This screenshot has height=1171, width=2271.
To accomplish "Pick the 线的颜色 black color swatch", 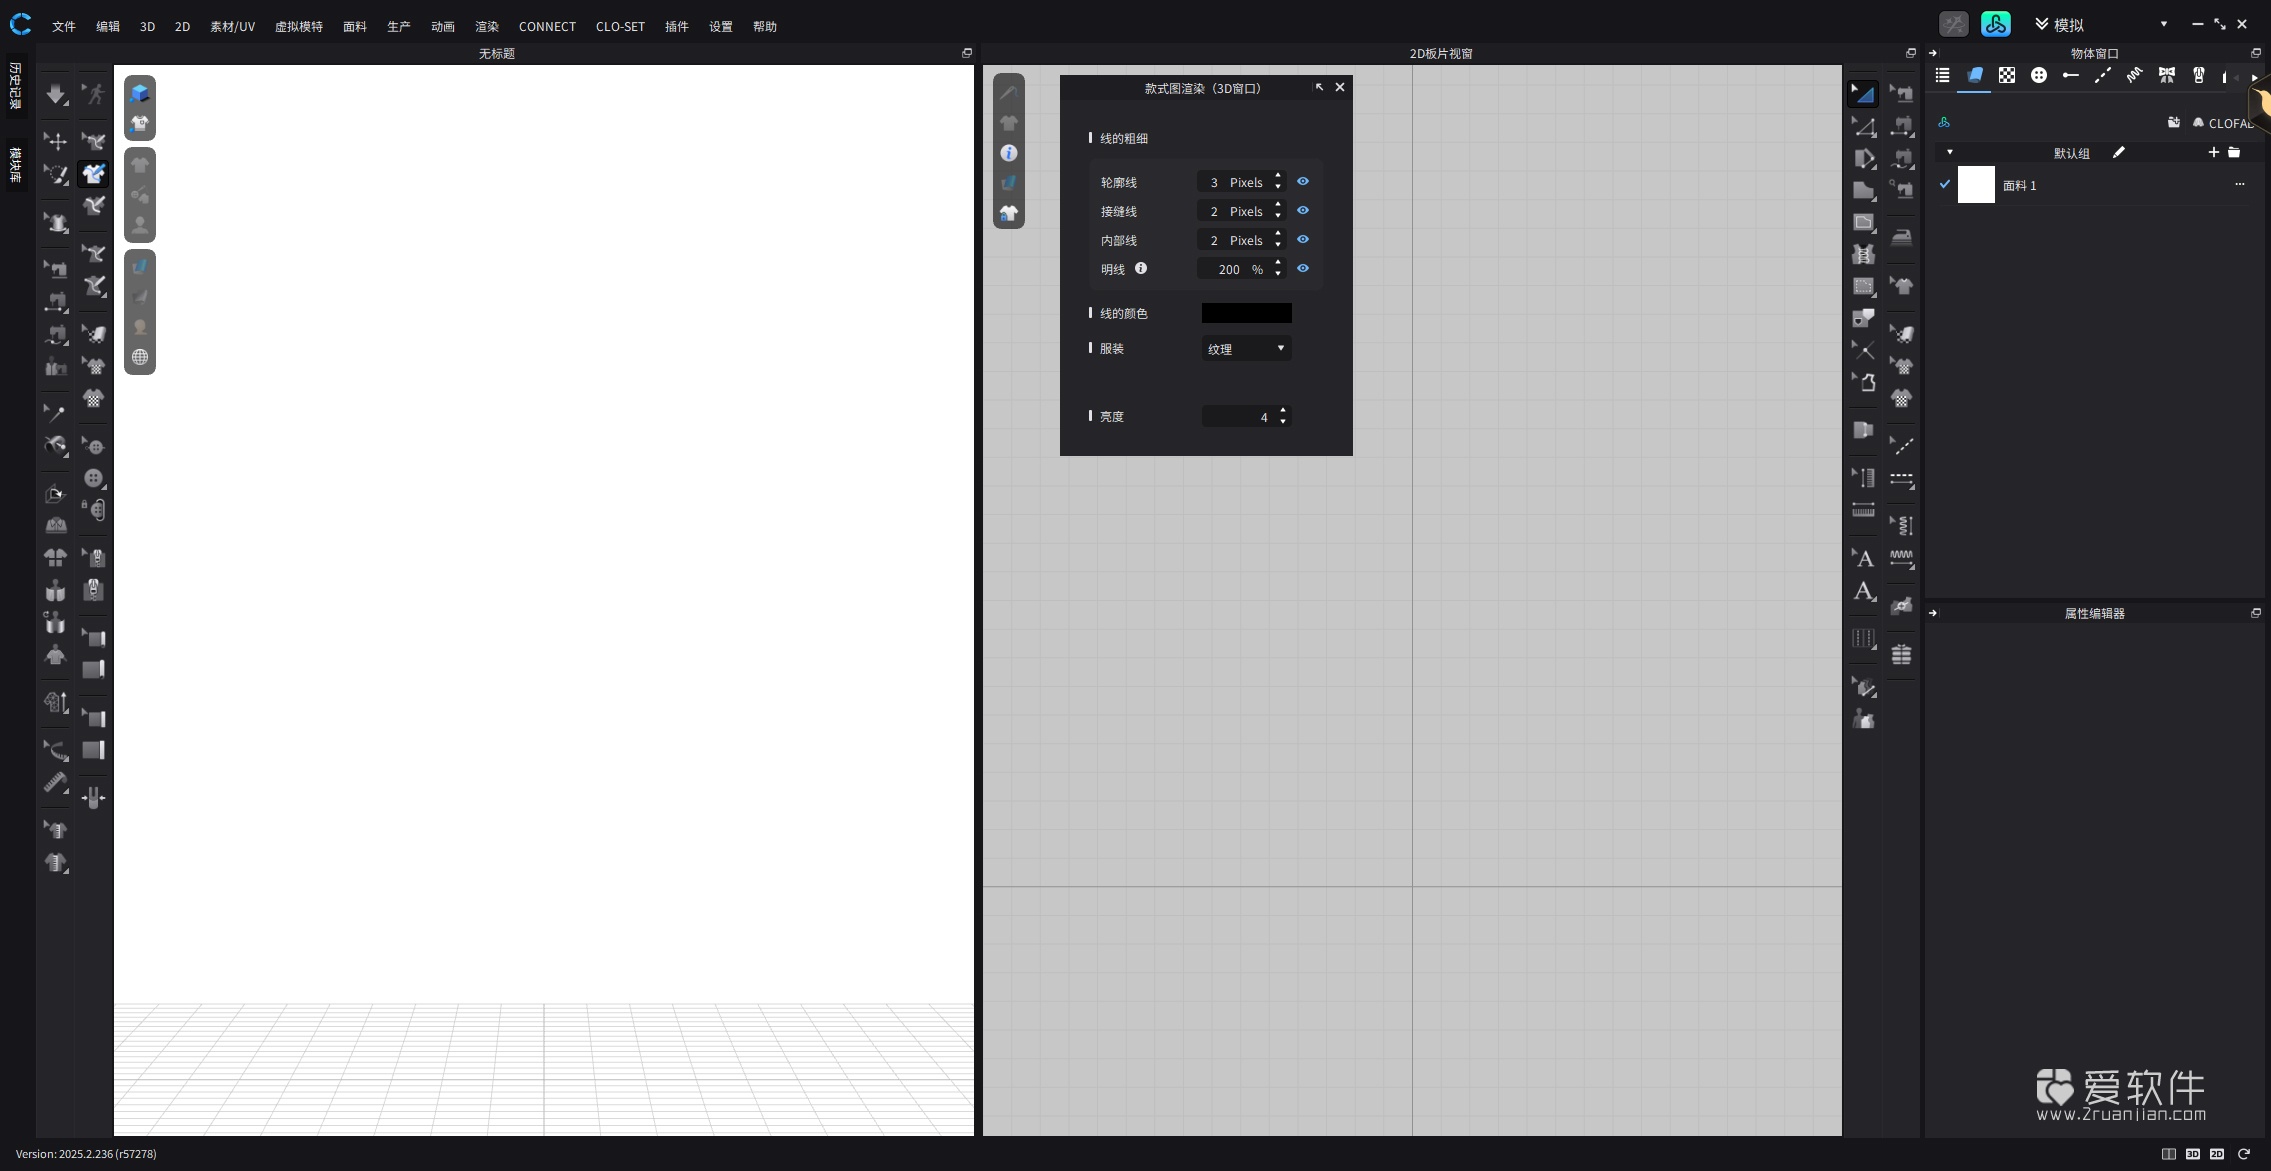I will click(x=1245, y=313).
